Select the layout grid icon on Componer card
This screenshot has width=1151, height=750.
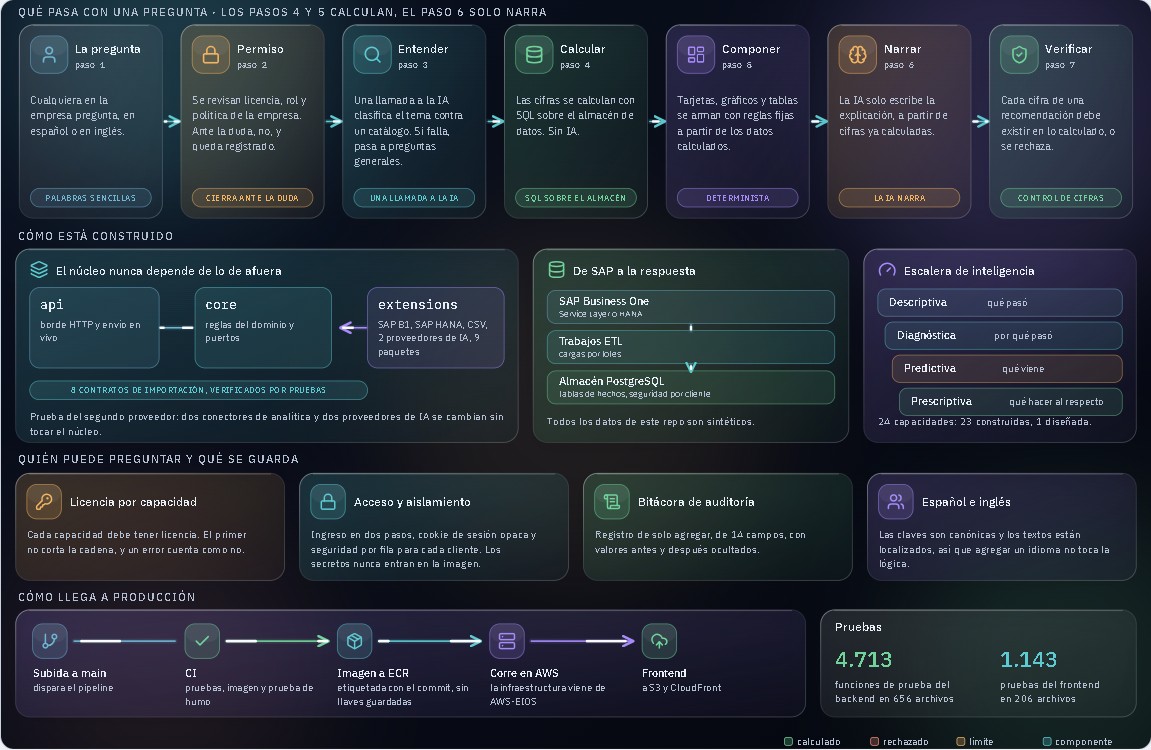pos(696,55)
